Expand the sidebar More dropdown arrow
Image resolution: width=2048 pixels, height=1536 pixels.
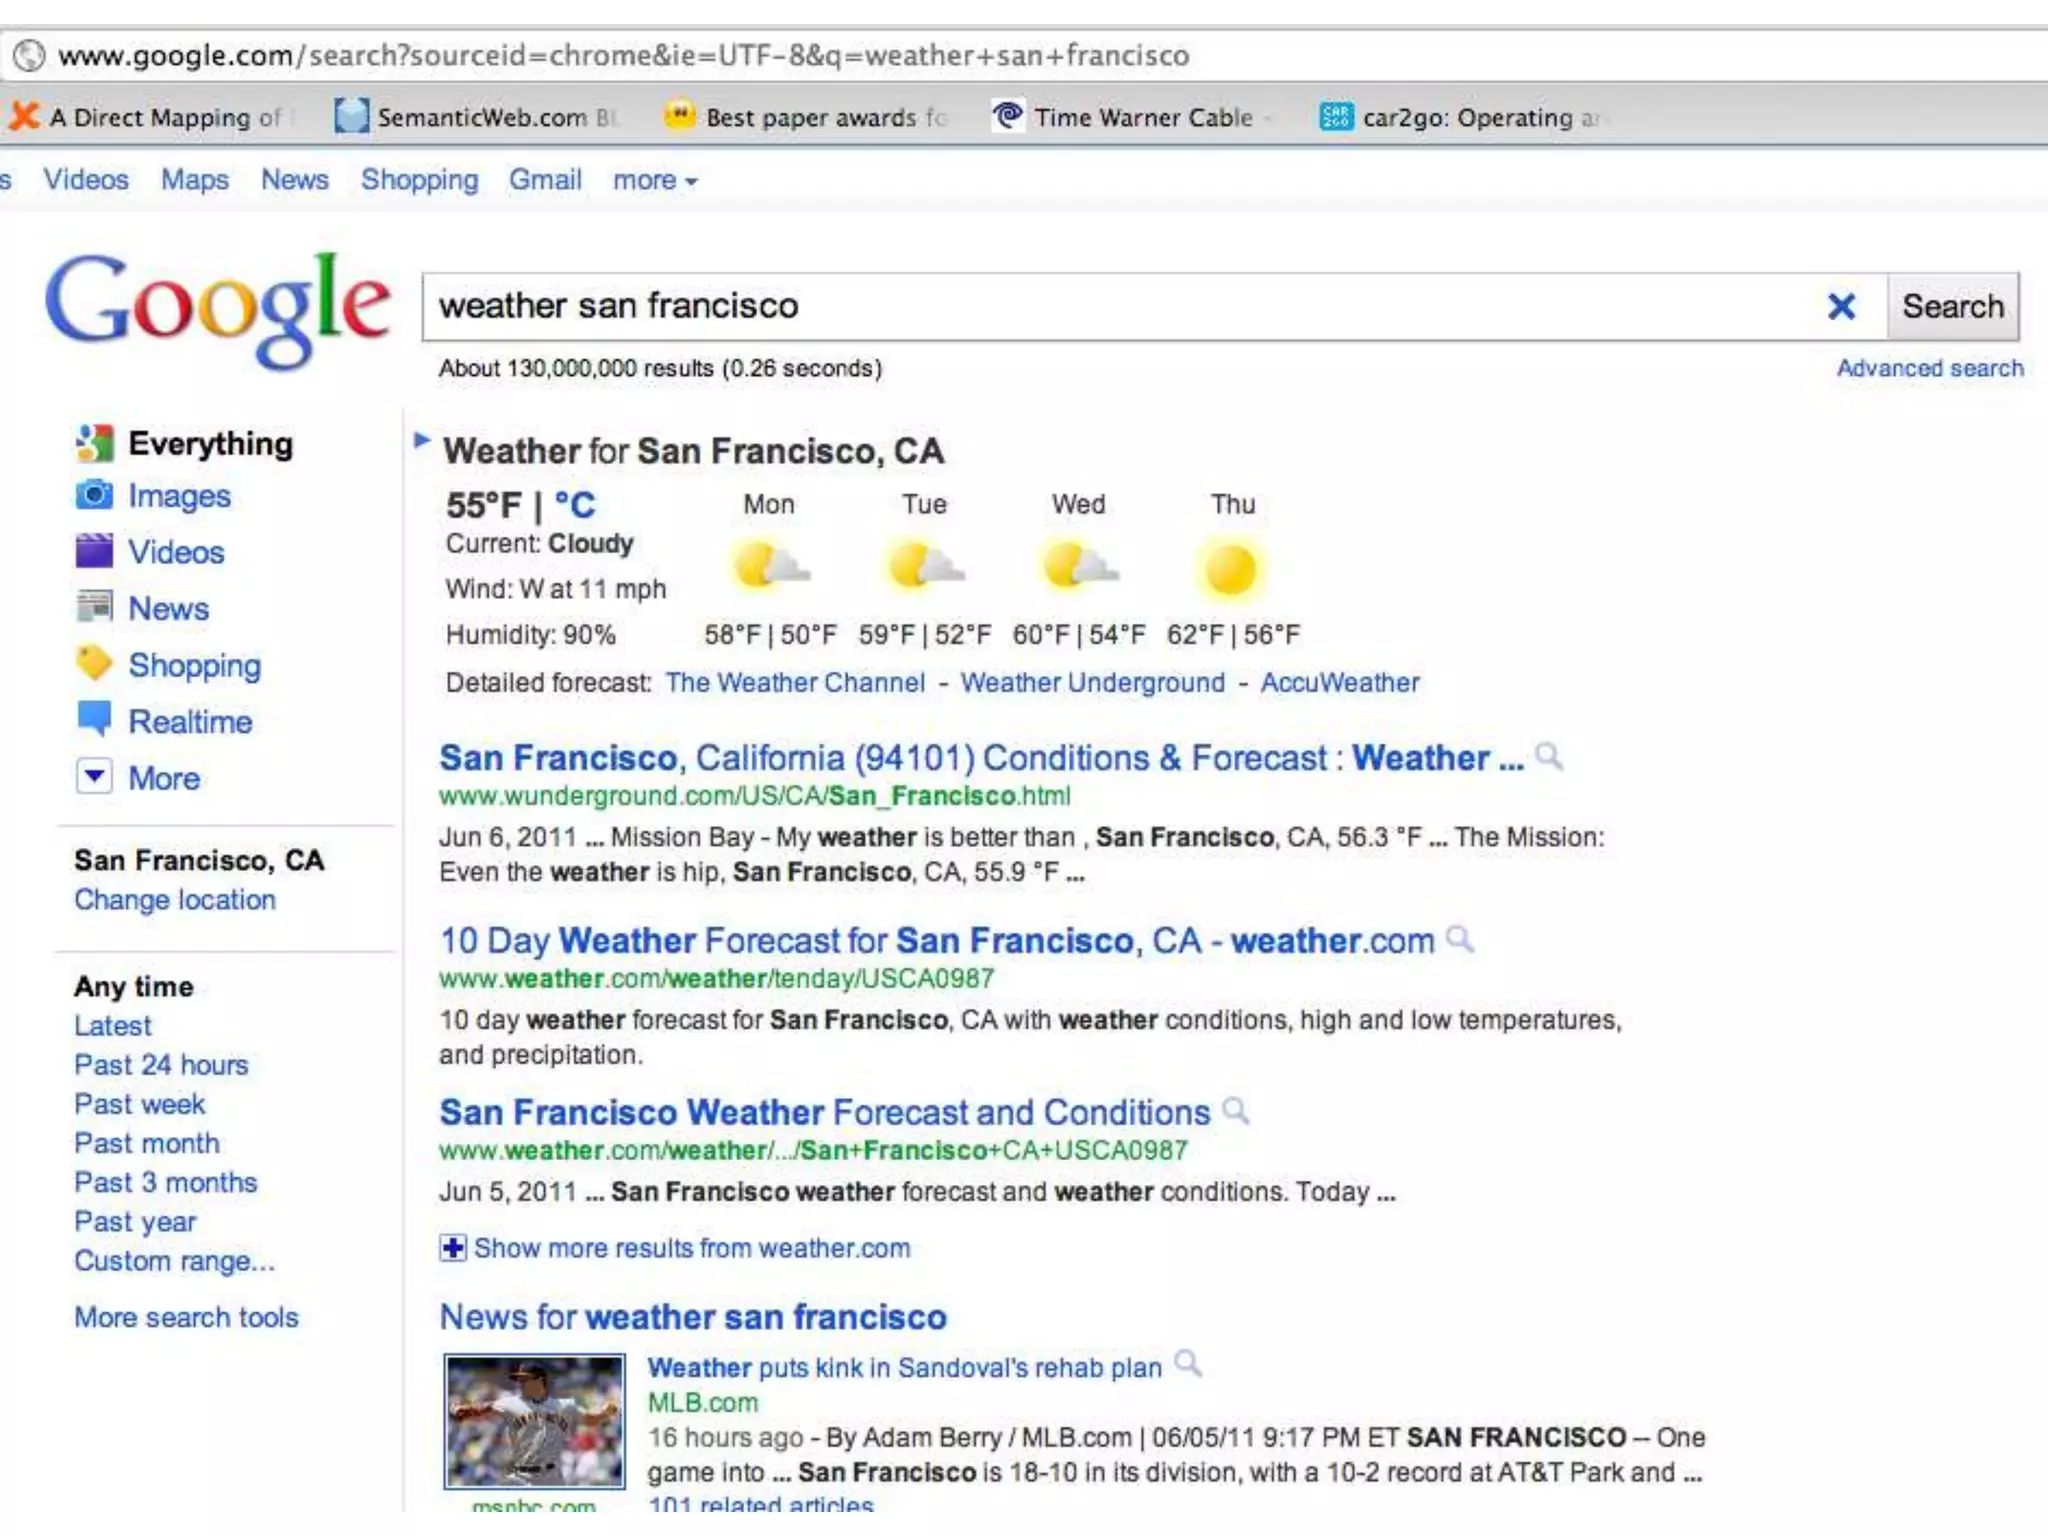click(x=94, y=776)
